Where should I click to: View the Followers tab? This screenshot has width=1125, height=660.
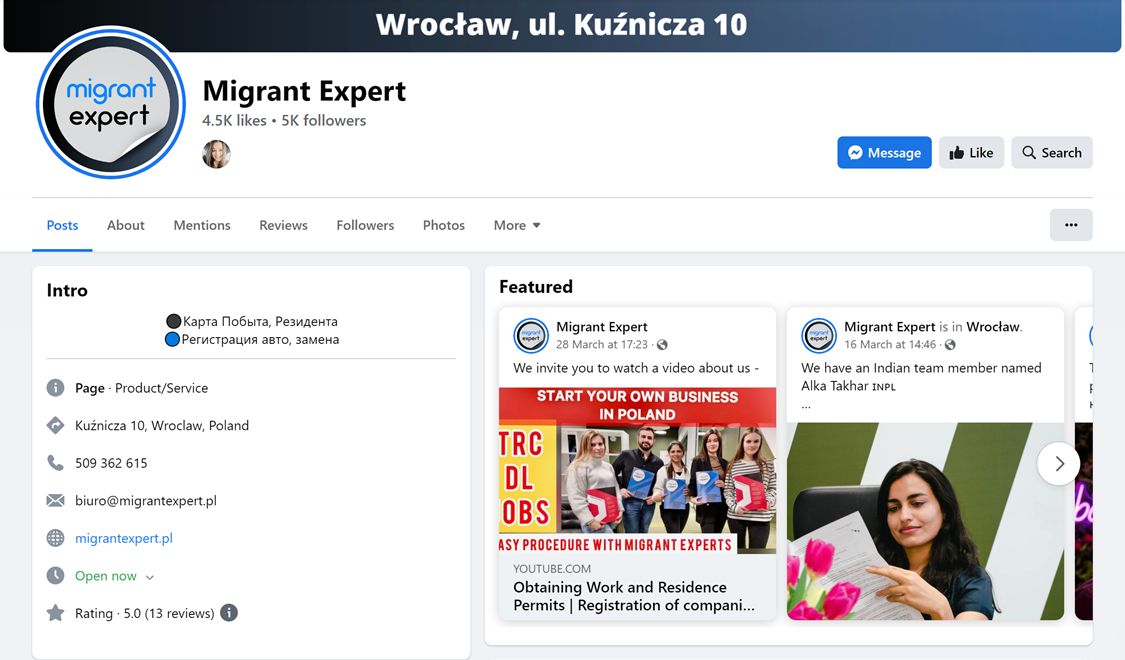pyautogui.click(x=365, y=225)
